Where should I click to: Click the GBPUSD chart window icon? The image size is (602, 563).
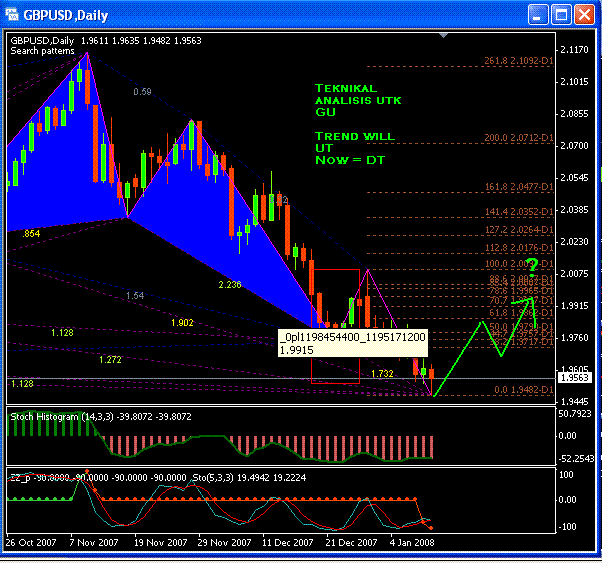(12, 15)
